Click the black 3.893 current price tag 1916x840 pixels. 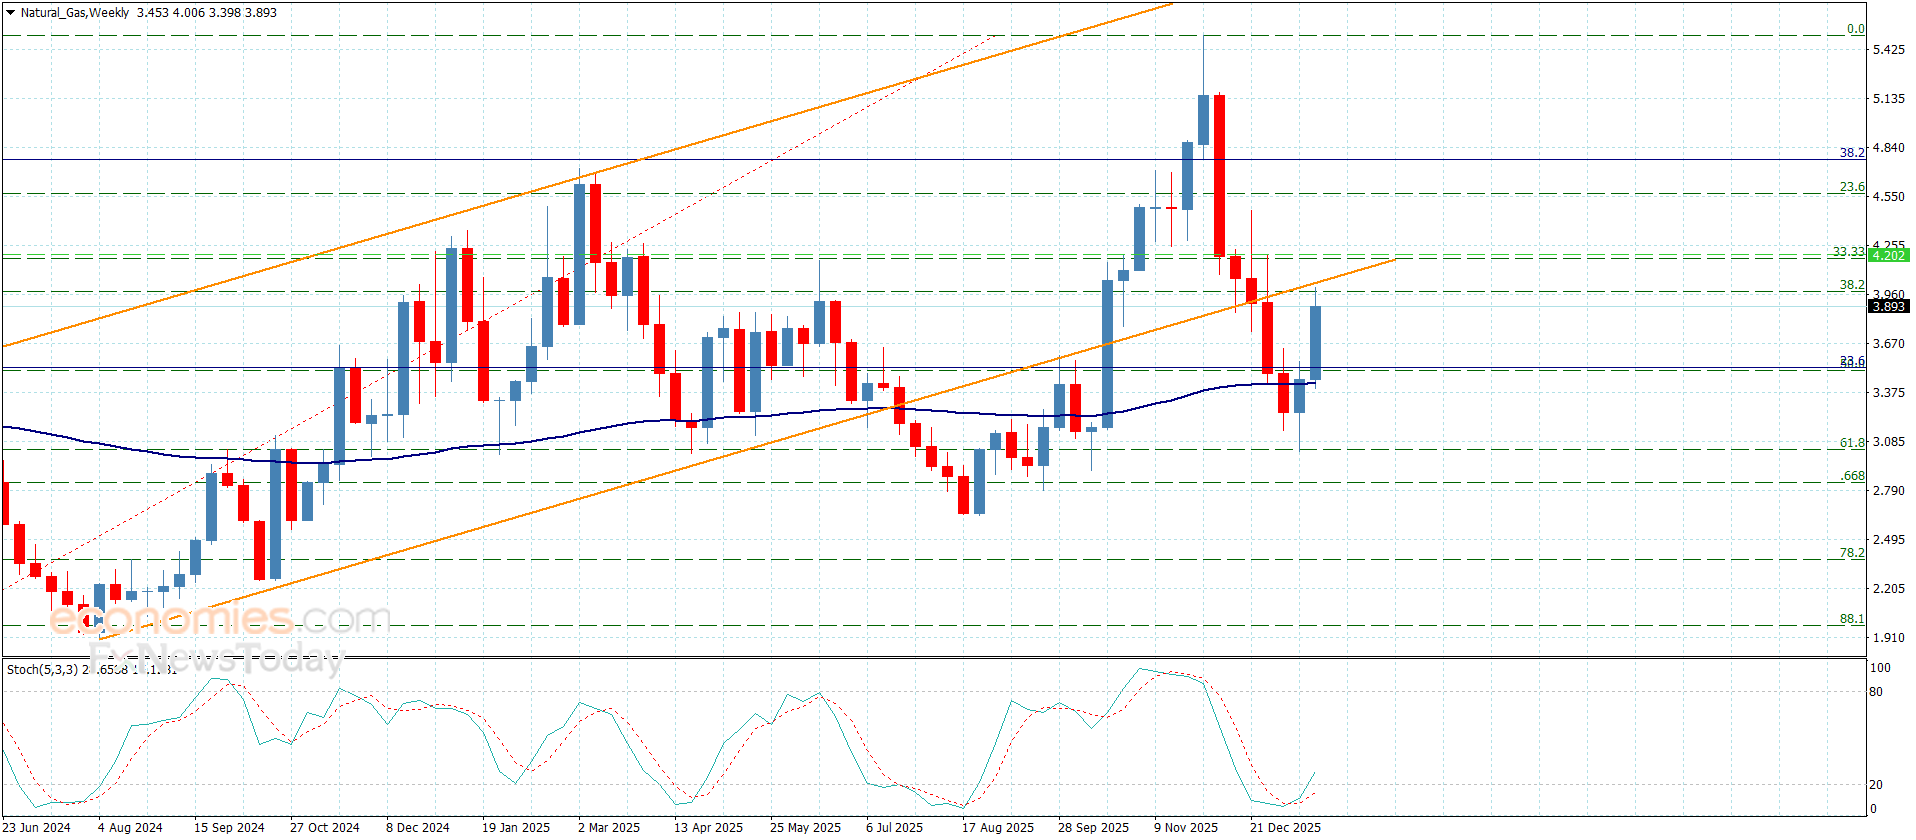[1888, 306]
